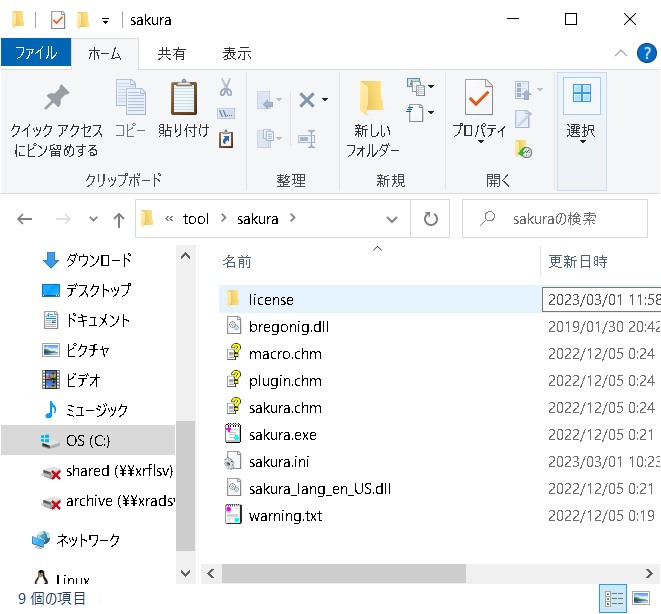Switch to the View tab
The image size is (661, 614).
click(236, 53)
